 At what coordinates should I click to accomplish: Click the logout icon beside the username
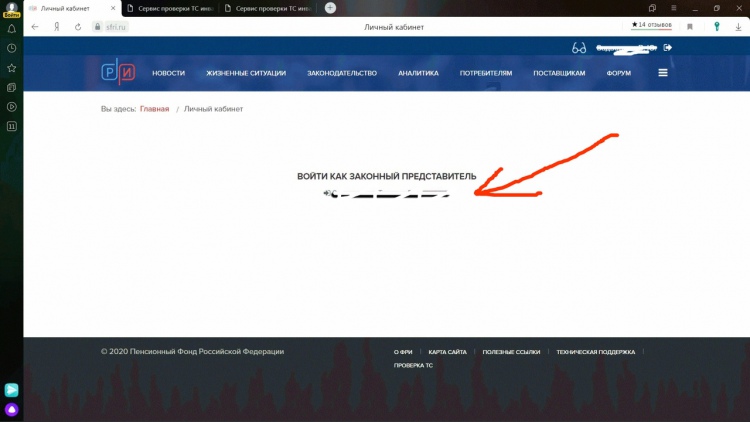pos(668,47)
